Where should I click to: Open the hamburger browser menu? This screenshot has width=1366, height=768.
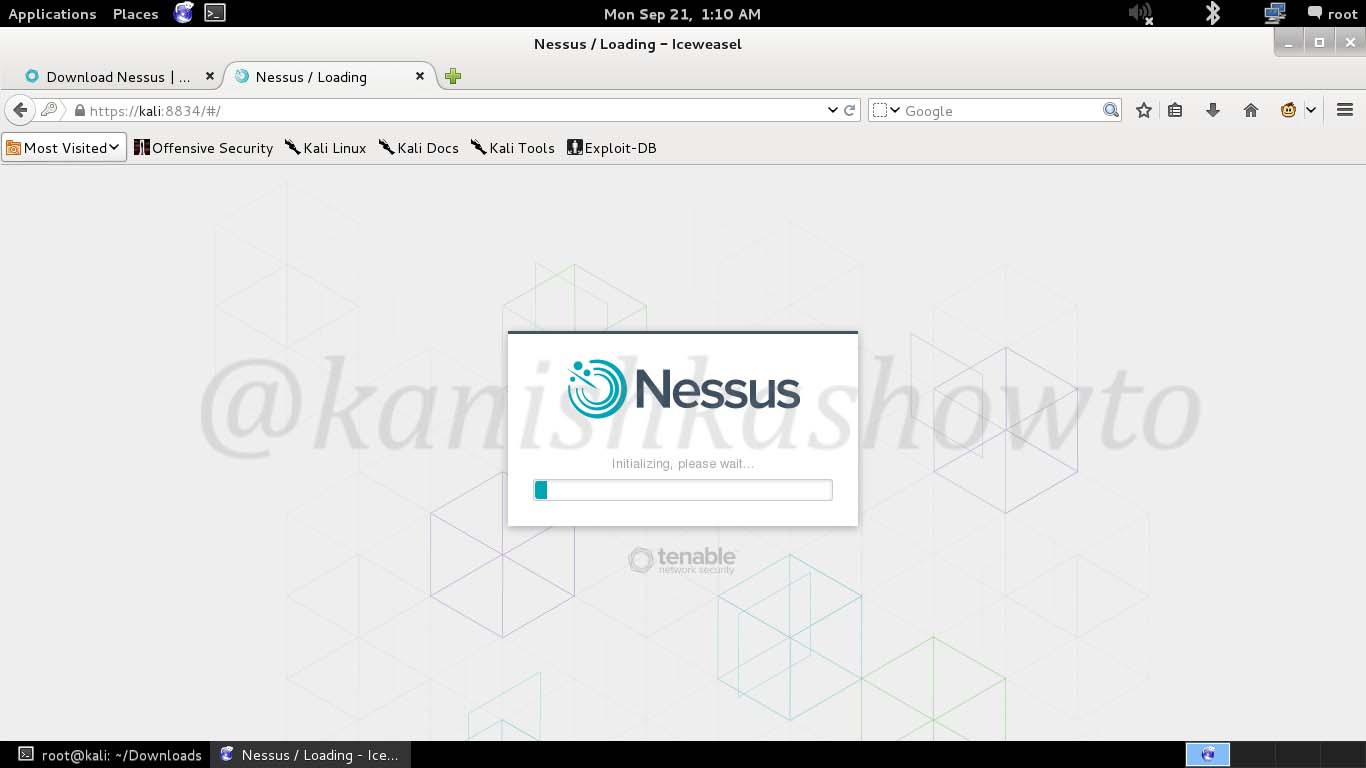[1345, 110]
